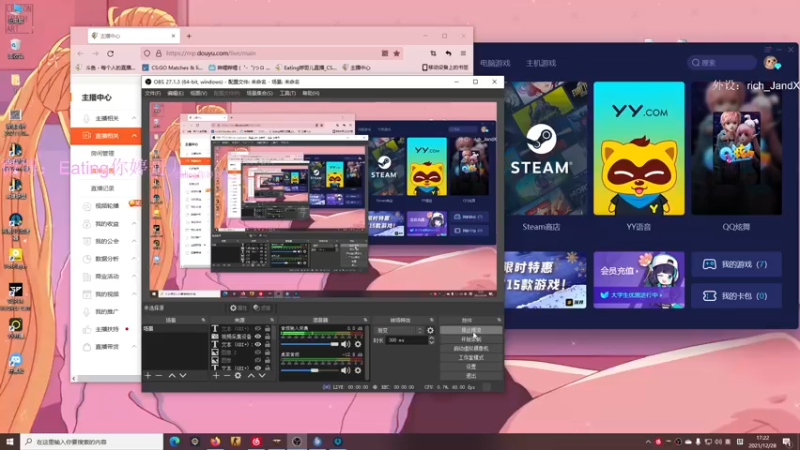The height and width of the screenshot is (450, 800).
Task: Open the user avatar in the game platform window
Action: (770, 63)
